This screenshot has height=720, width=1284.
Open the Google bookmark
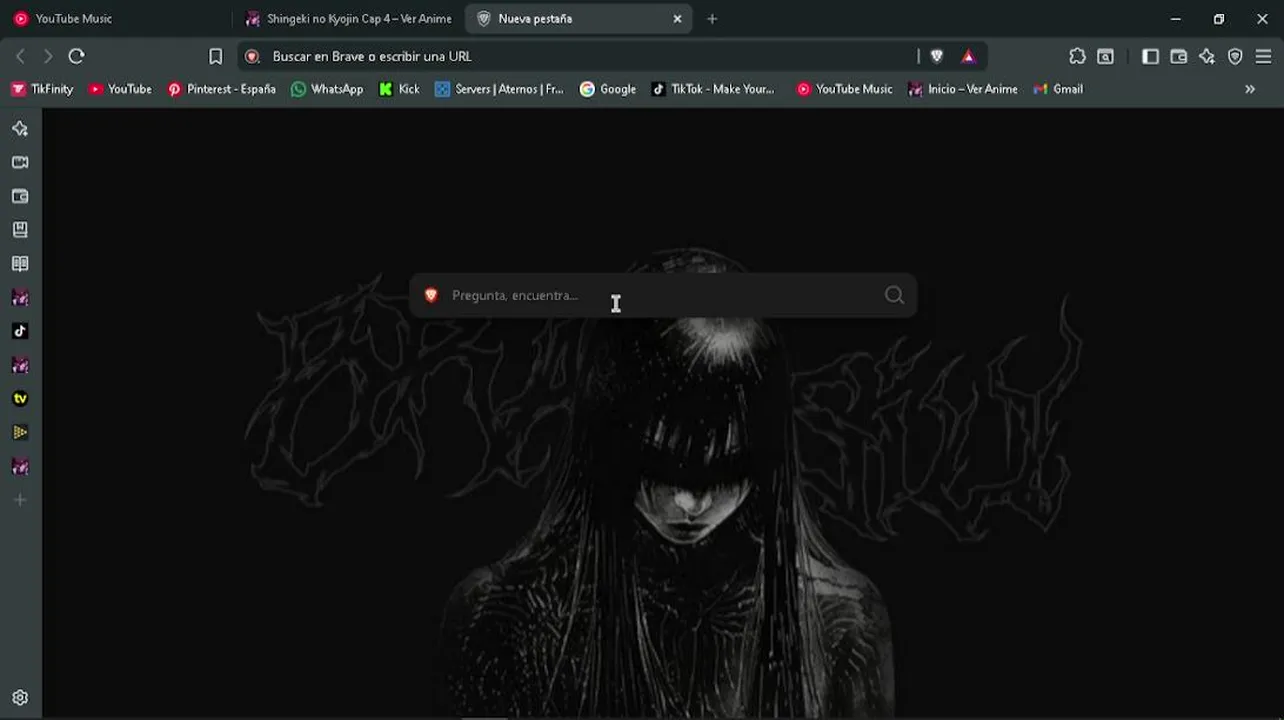tap(608, 89)
